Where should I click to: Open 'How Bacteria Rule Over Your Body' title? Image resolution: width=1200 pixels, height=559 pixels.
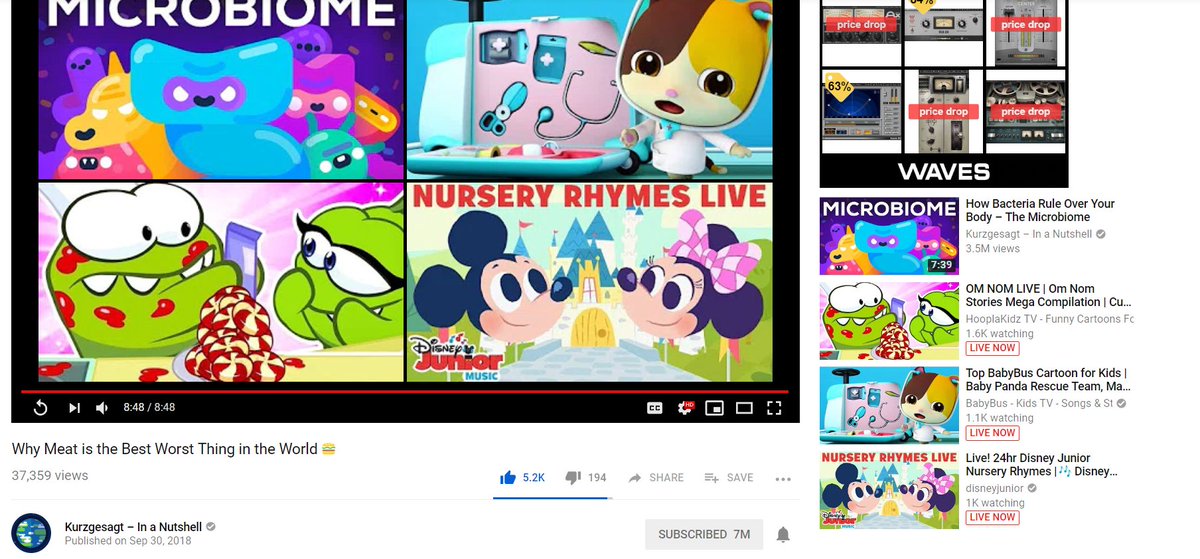tap(1040, 210)
